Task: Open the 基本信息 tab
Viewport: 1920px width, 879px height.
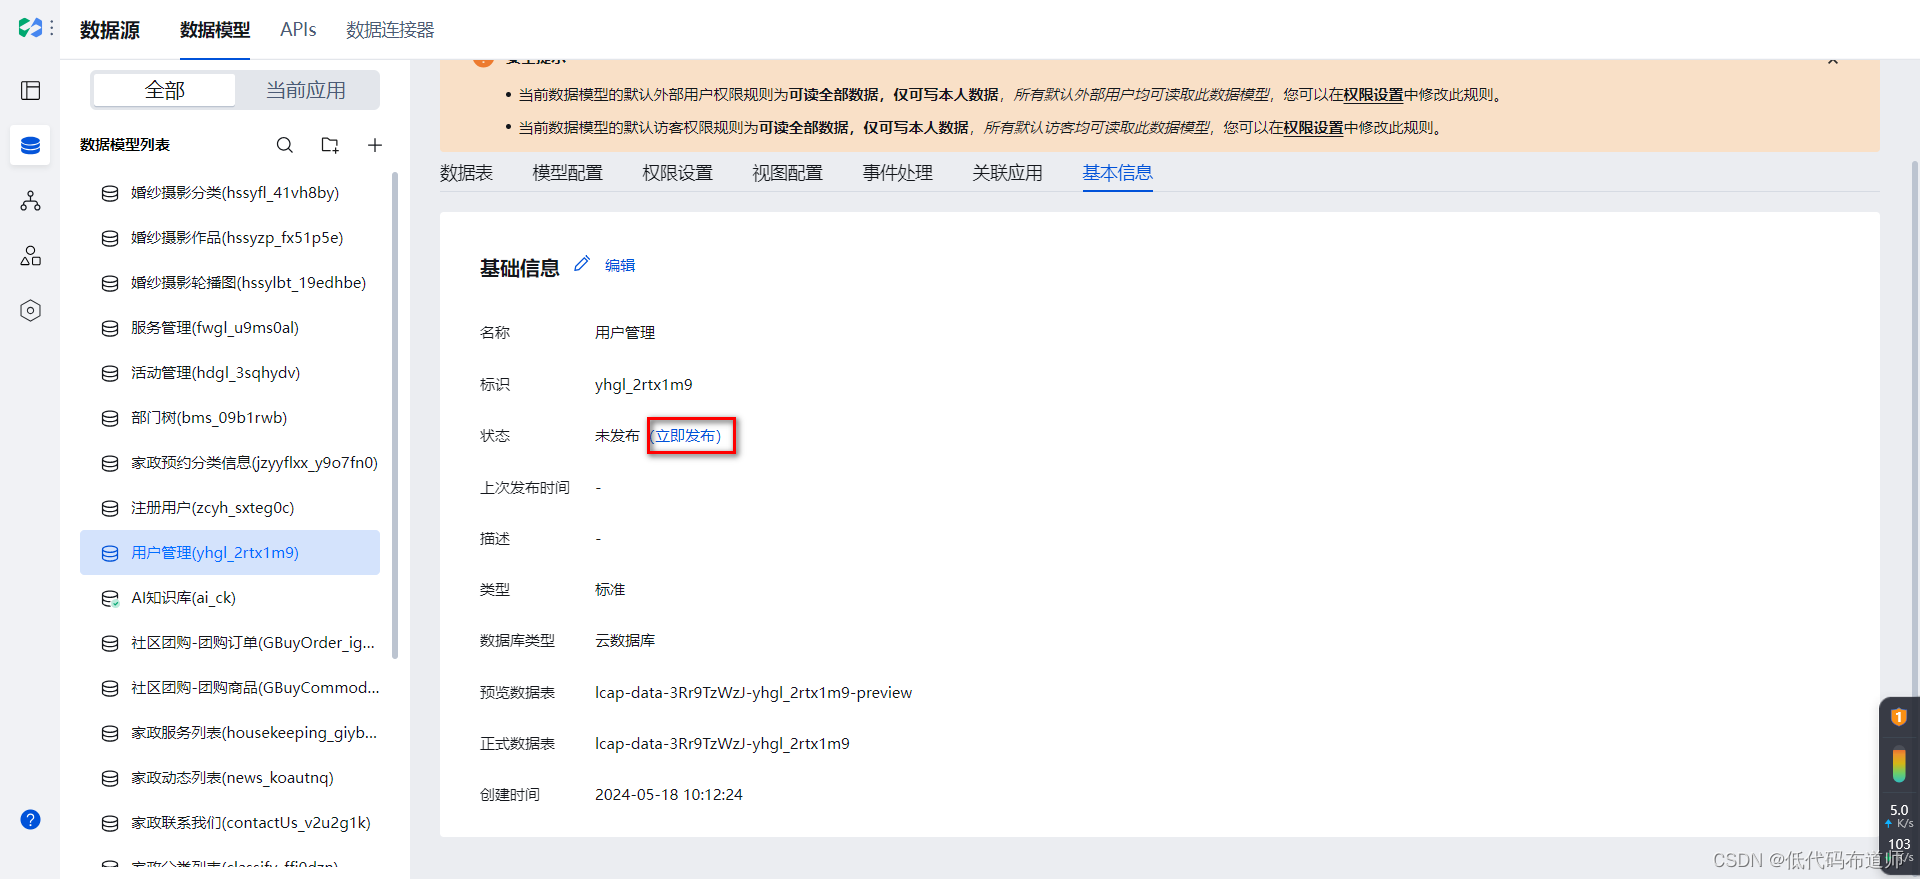Action: pos(1118,173)
